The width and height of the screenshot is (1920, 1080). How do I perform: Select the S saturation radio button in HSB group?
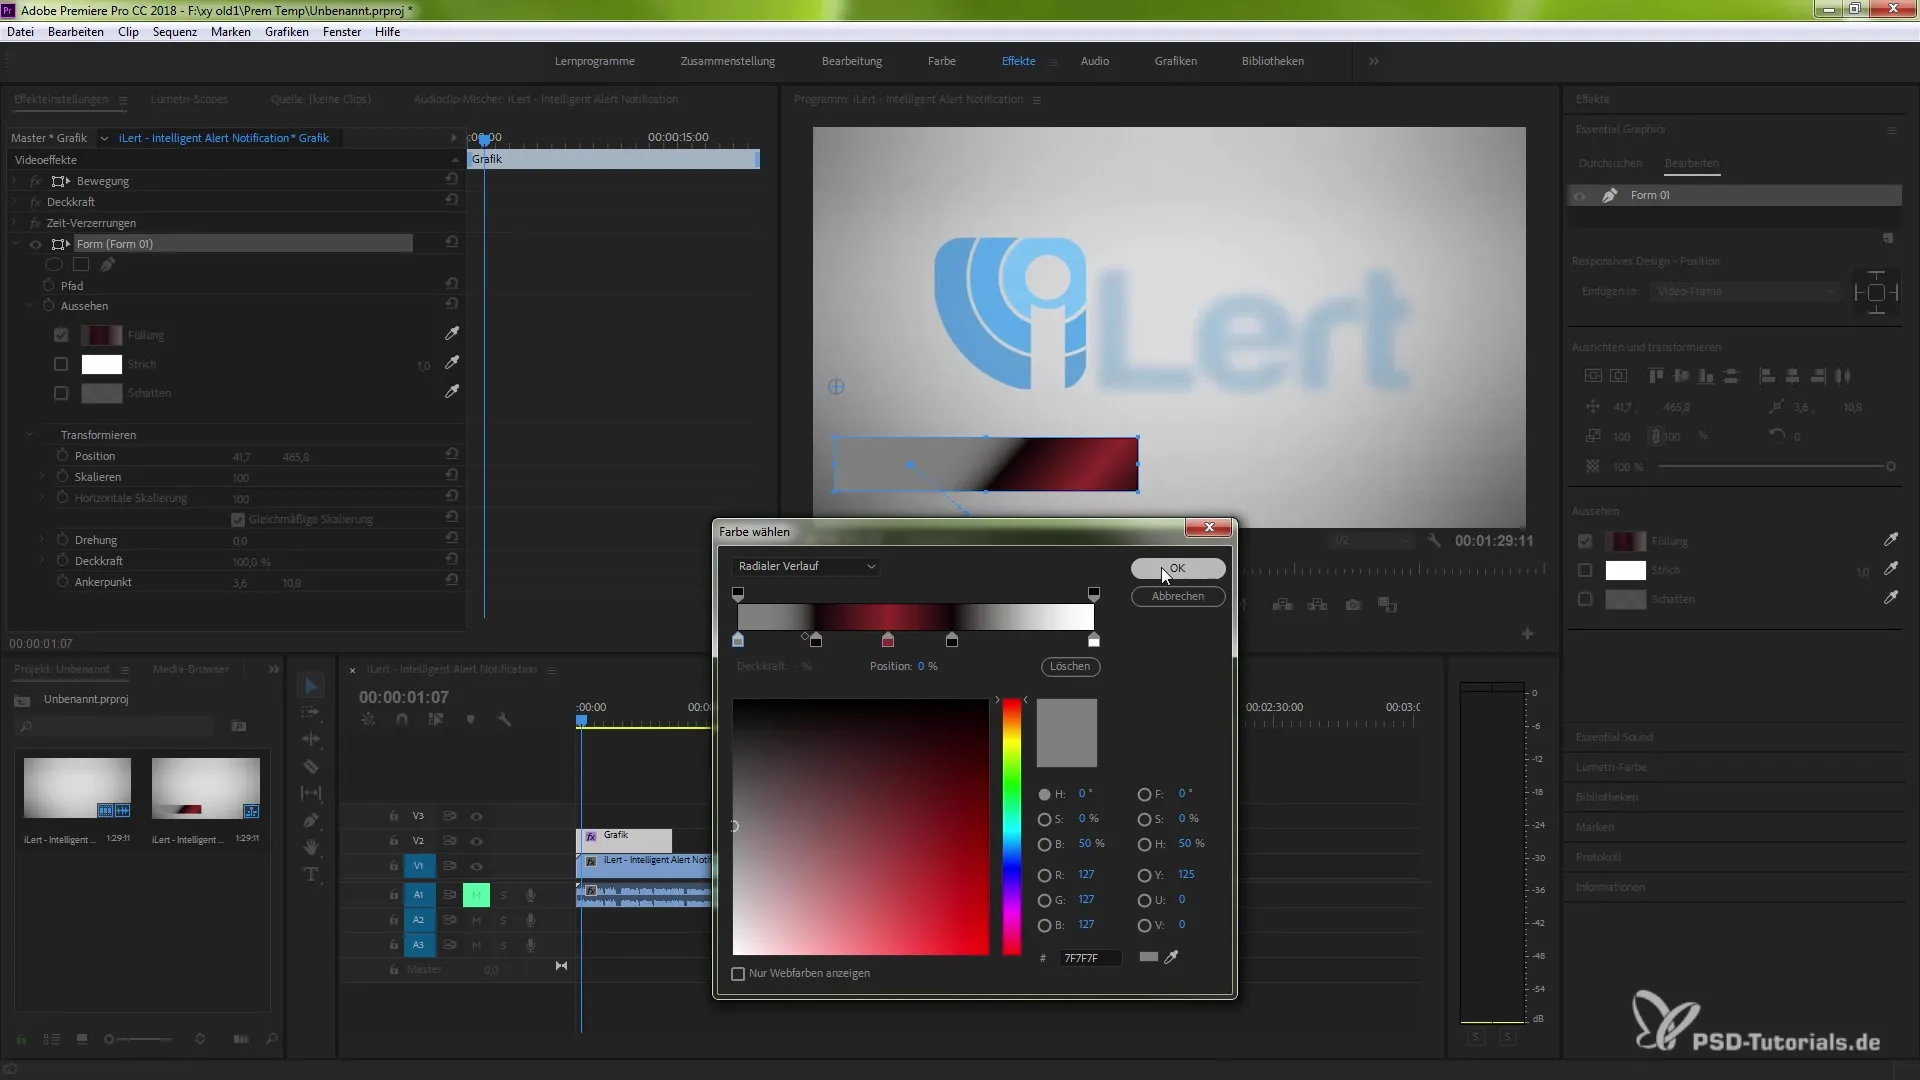1044,819
